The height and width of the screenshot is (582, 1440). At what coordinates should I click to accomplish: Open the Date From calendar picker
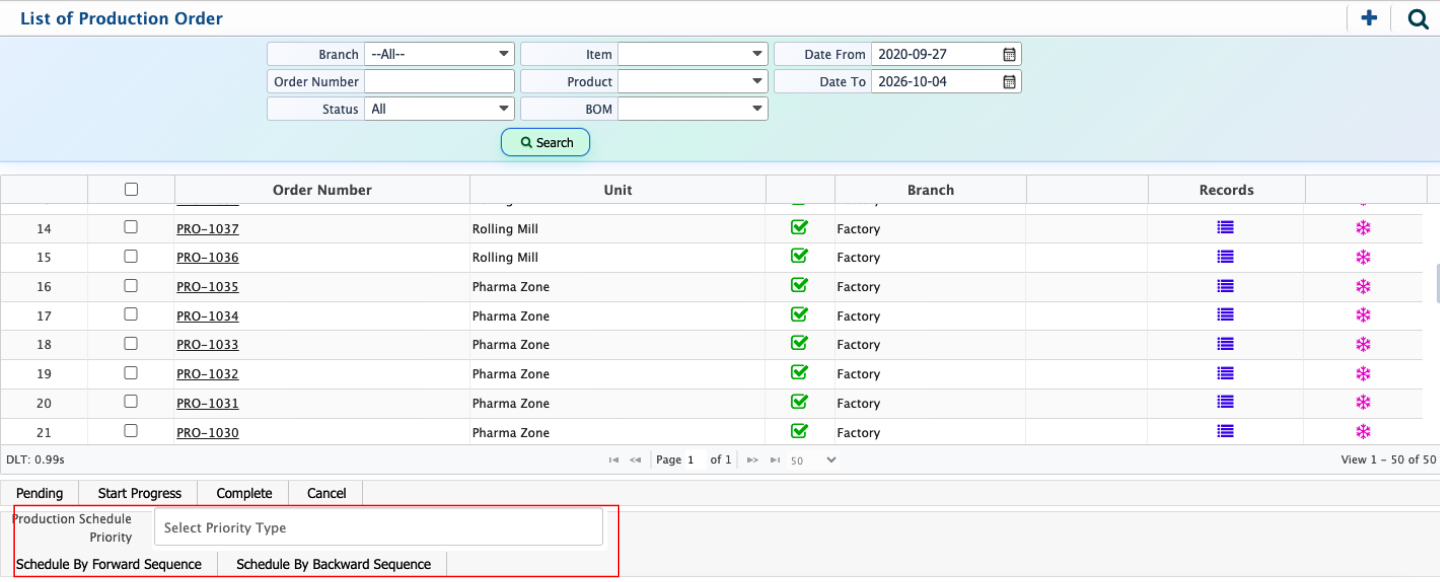[1009, 54]
